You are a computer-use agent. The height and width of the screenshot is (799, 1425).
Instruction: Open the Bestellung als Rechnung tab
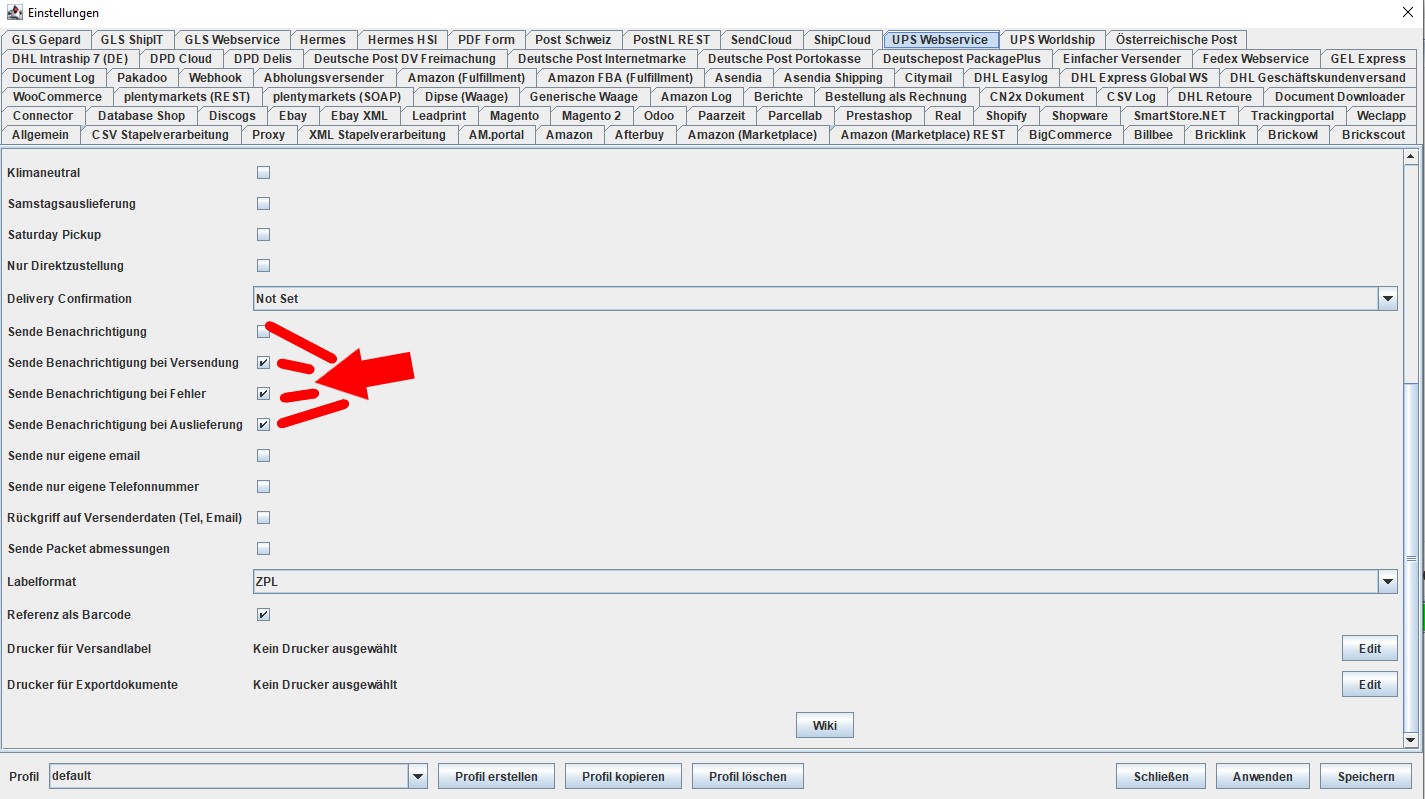click(896, 97)
